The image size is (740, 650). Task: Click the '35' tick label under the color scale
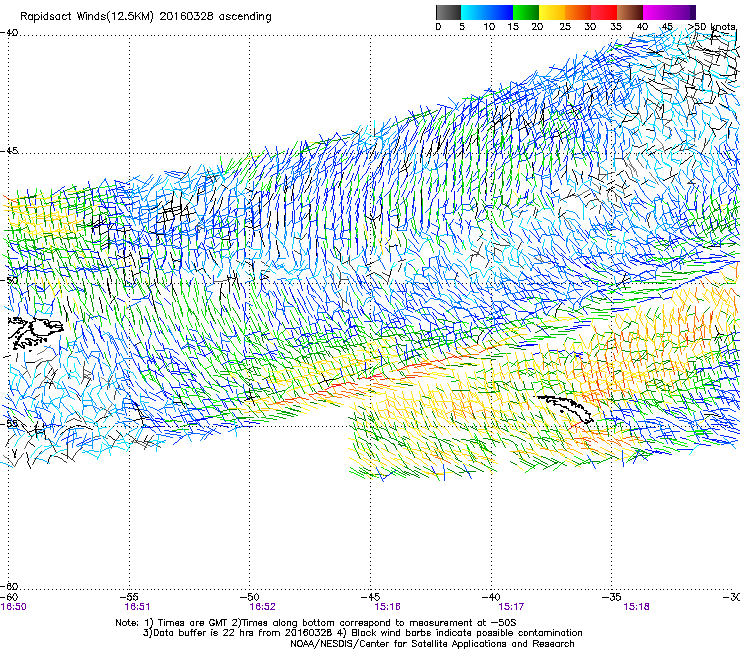(x=616, y=27)
